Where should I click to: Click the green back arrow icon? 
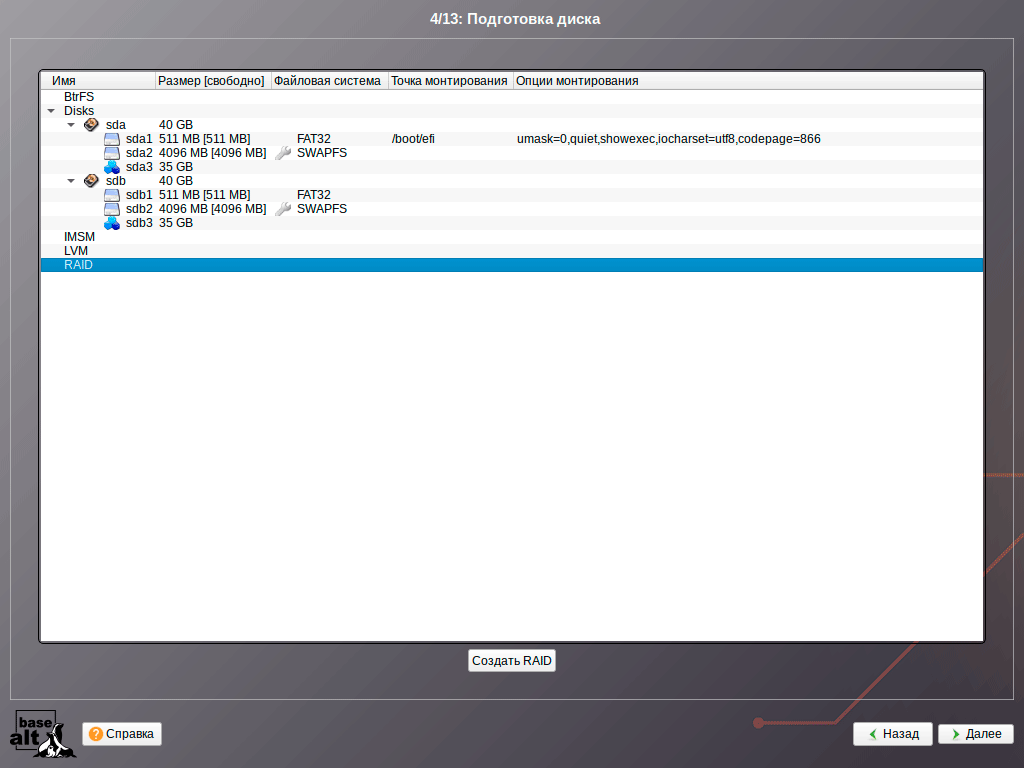pos(872,734)
